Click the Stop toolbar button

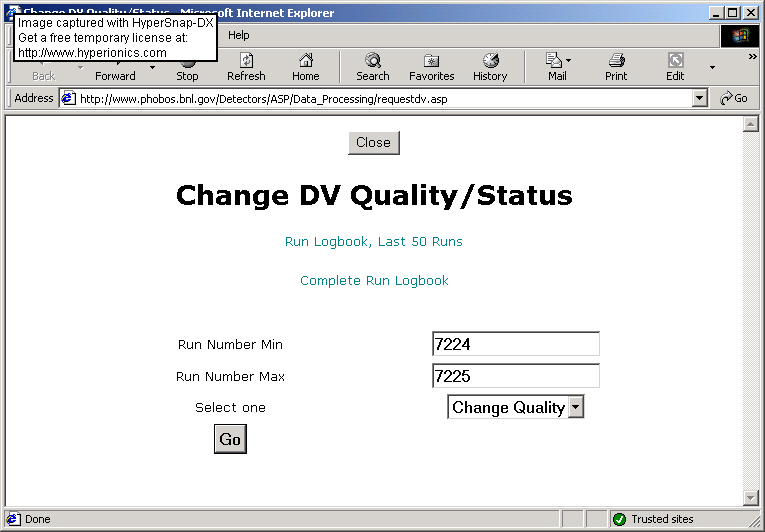pos(187,76)
